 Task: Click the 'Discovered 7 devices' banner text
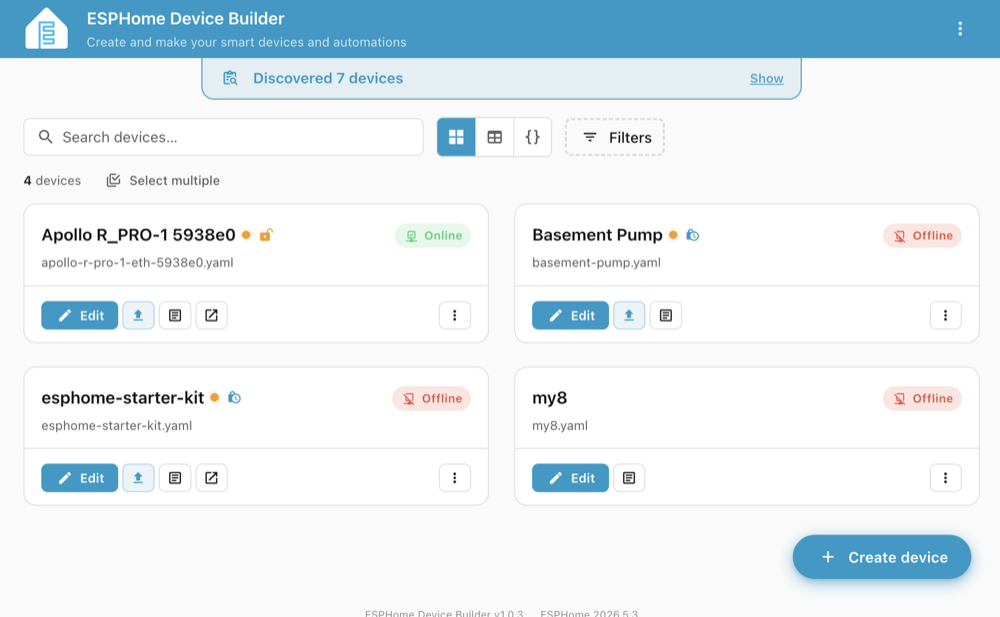328,78
